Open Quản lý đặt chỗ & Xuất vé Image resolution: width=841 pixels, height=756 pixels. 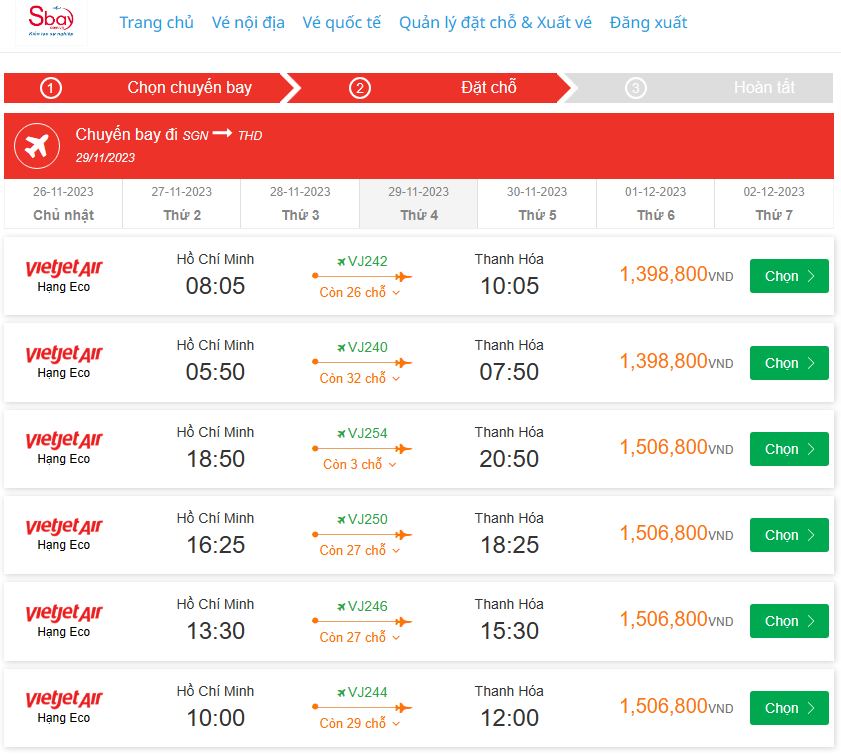(x=495, y=23)
